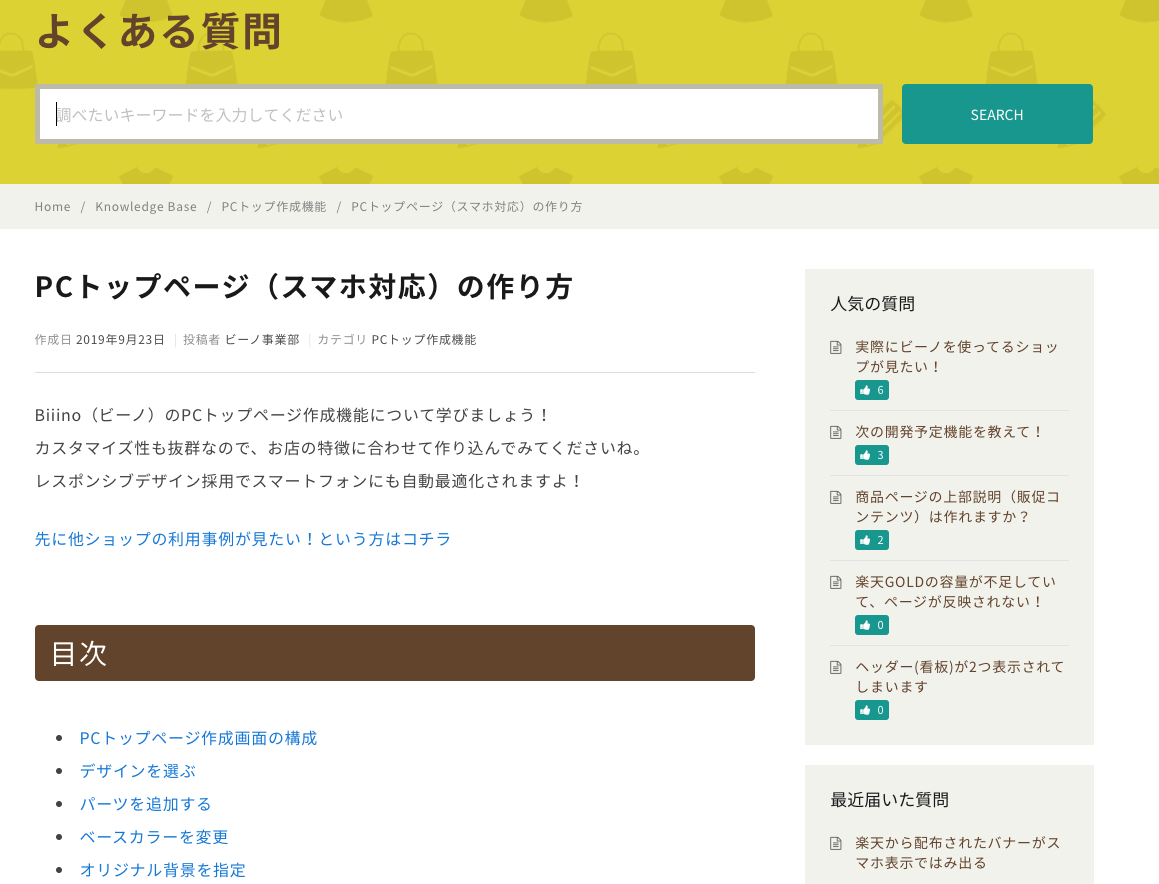
Task: Jump to オリジナル背景を指定 section
Action: click(x=163, y=869)
